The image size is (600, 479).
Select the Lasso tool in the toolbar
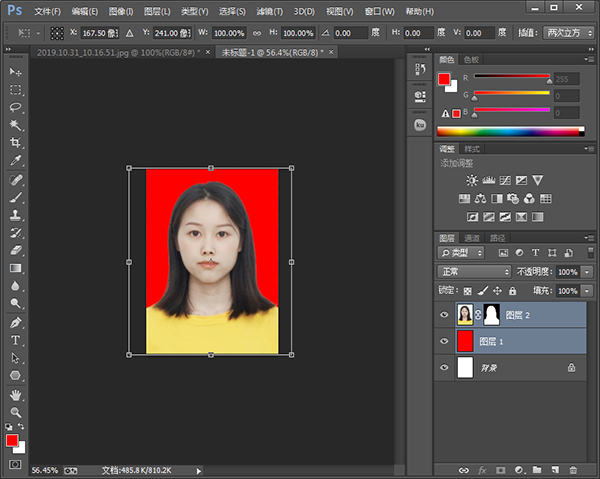(x=16, y=107)
